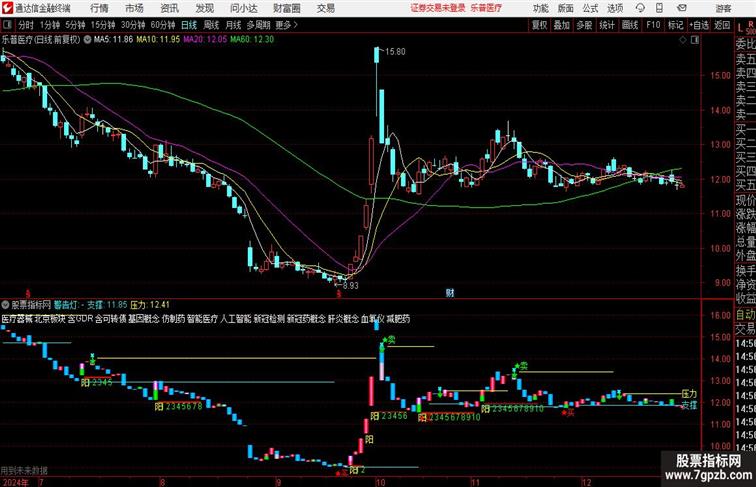Screen dimensions: 756x487
Task: Click the 画线 drawing toolbar button
Action: click(x=630, y=25)
